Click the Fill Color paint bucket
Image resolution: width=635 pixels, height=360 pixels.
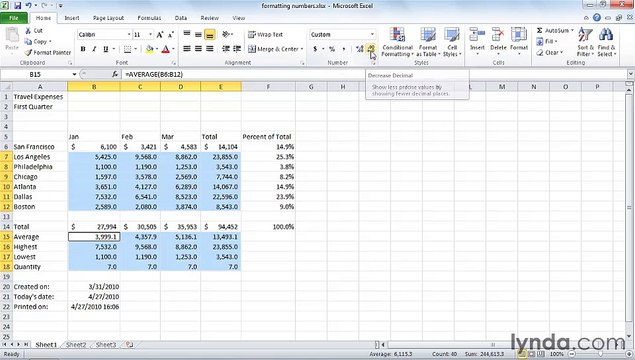pos(149,49)
